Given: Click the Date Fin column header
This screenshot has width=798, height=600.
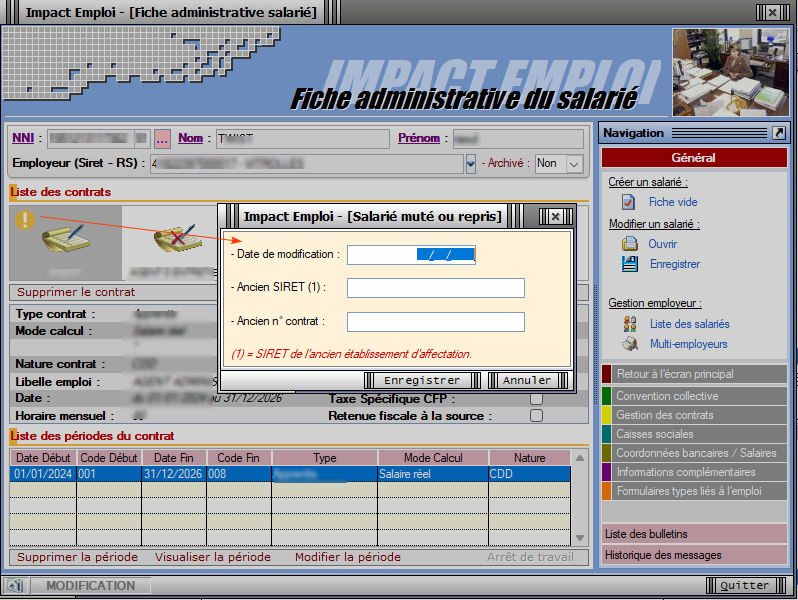Looking at the screenshot, I should coord(174,458).
